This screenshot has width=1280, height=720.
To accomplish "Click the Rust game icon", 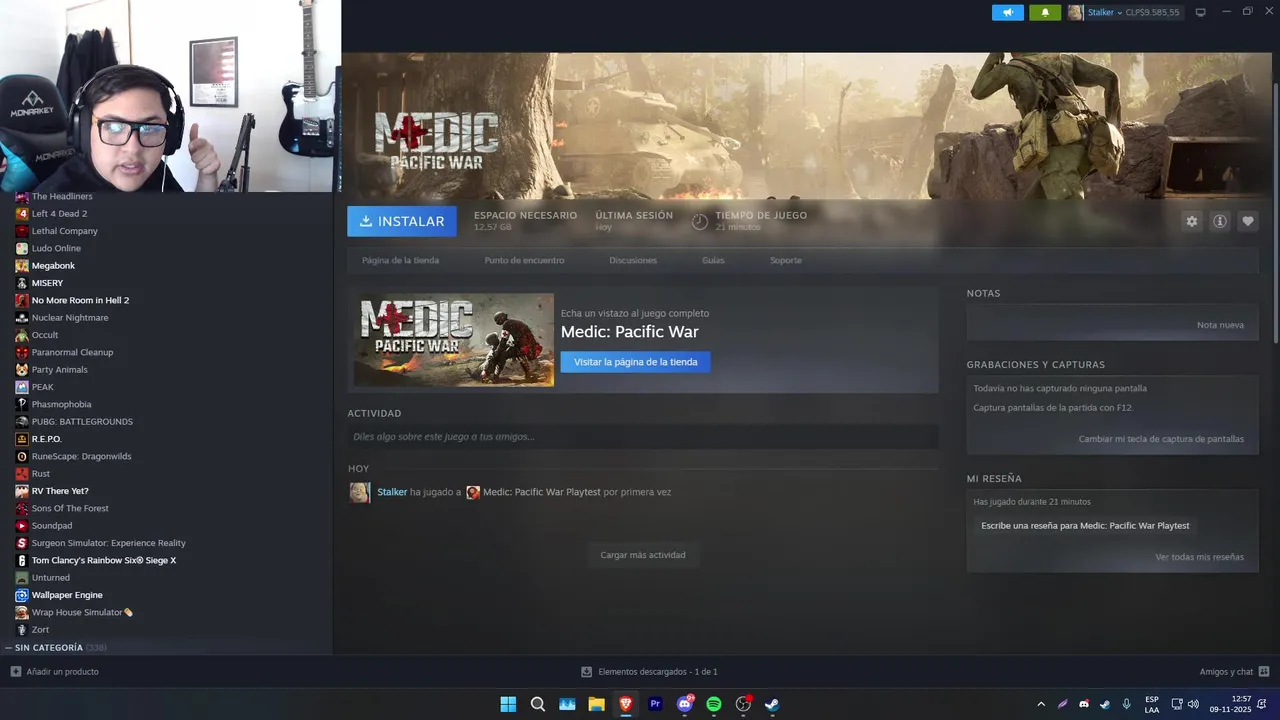I will click(22, 474).
